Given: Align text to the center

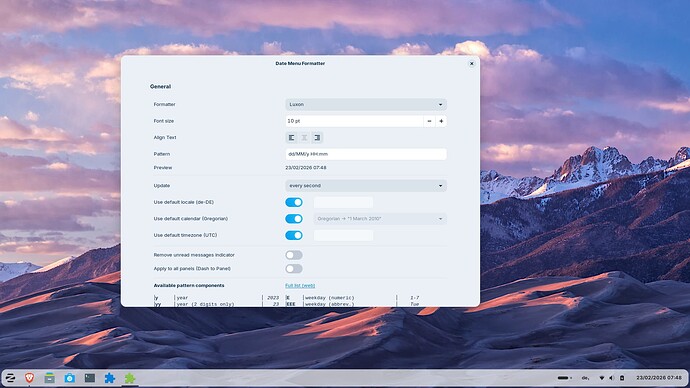Looking at the screenshot, I should [x=304, y=138].
